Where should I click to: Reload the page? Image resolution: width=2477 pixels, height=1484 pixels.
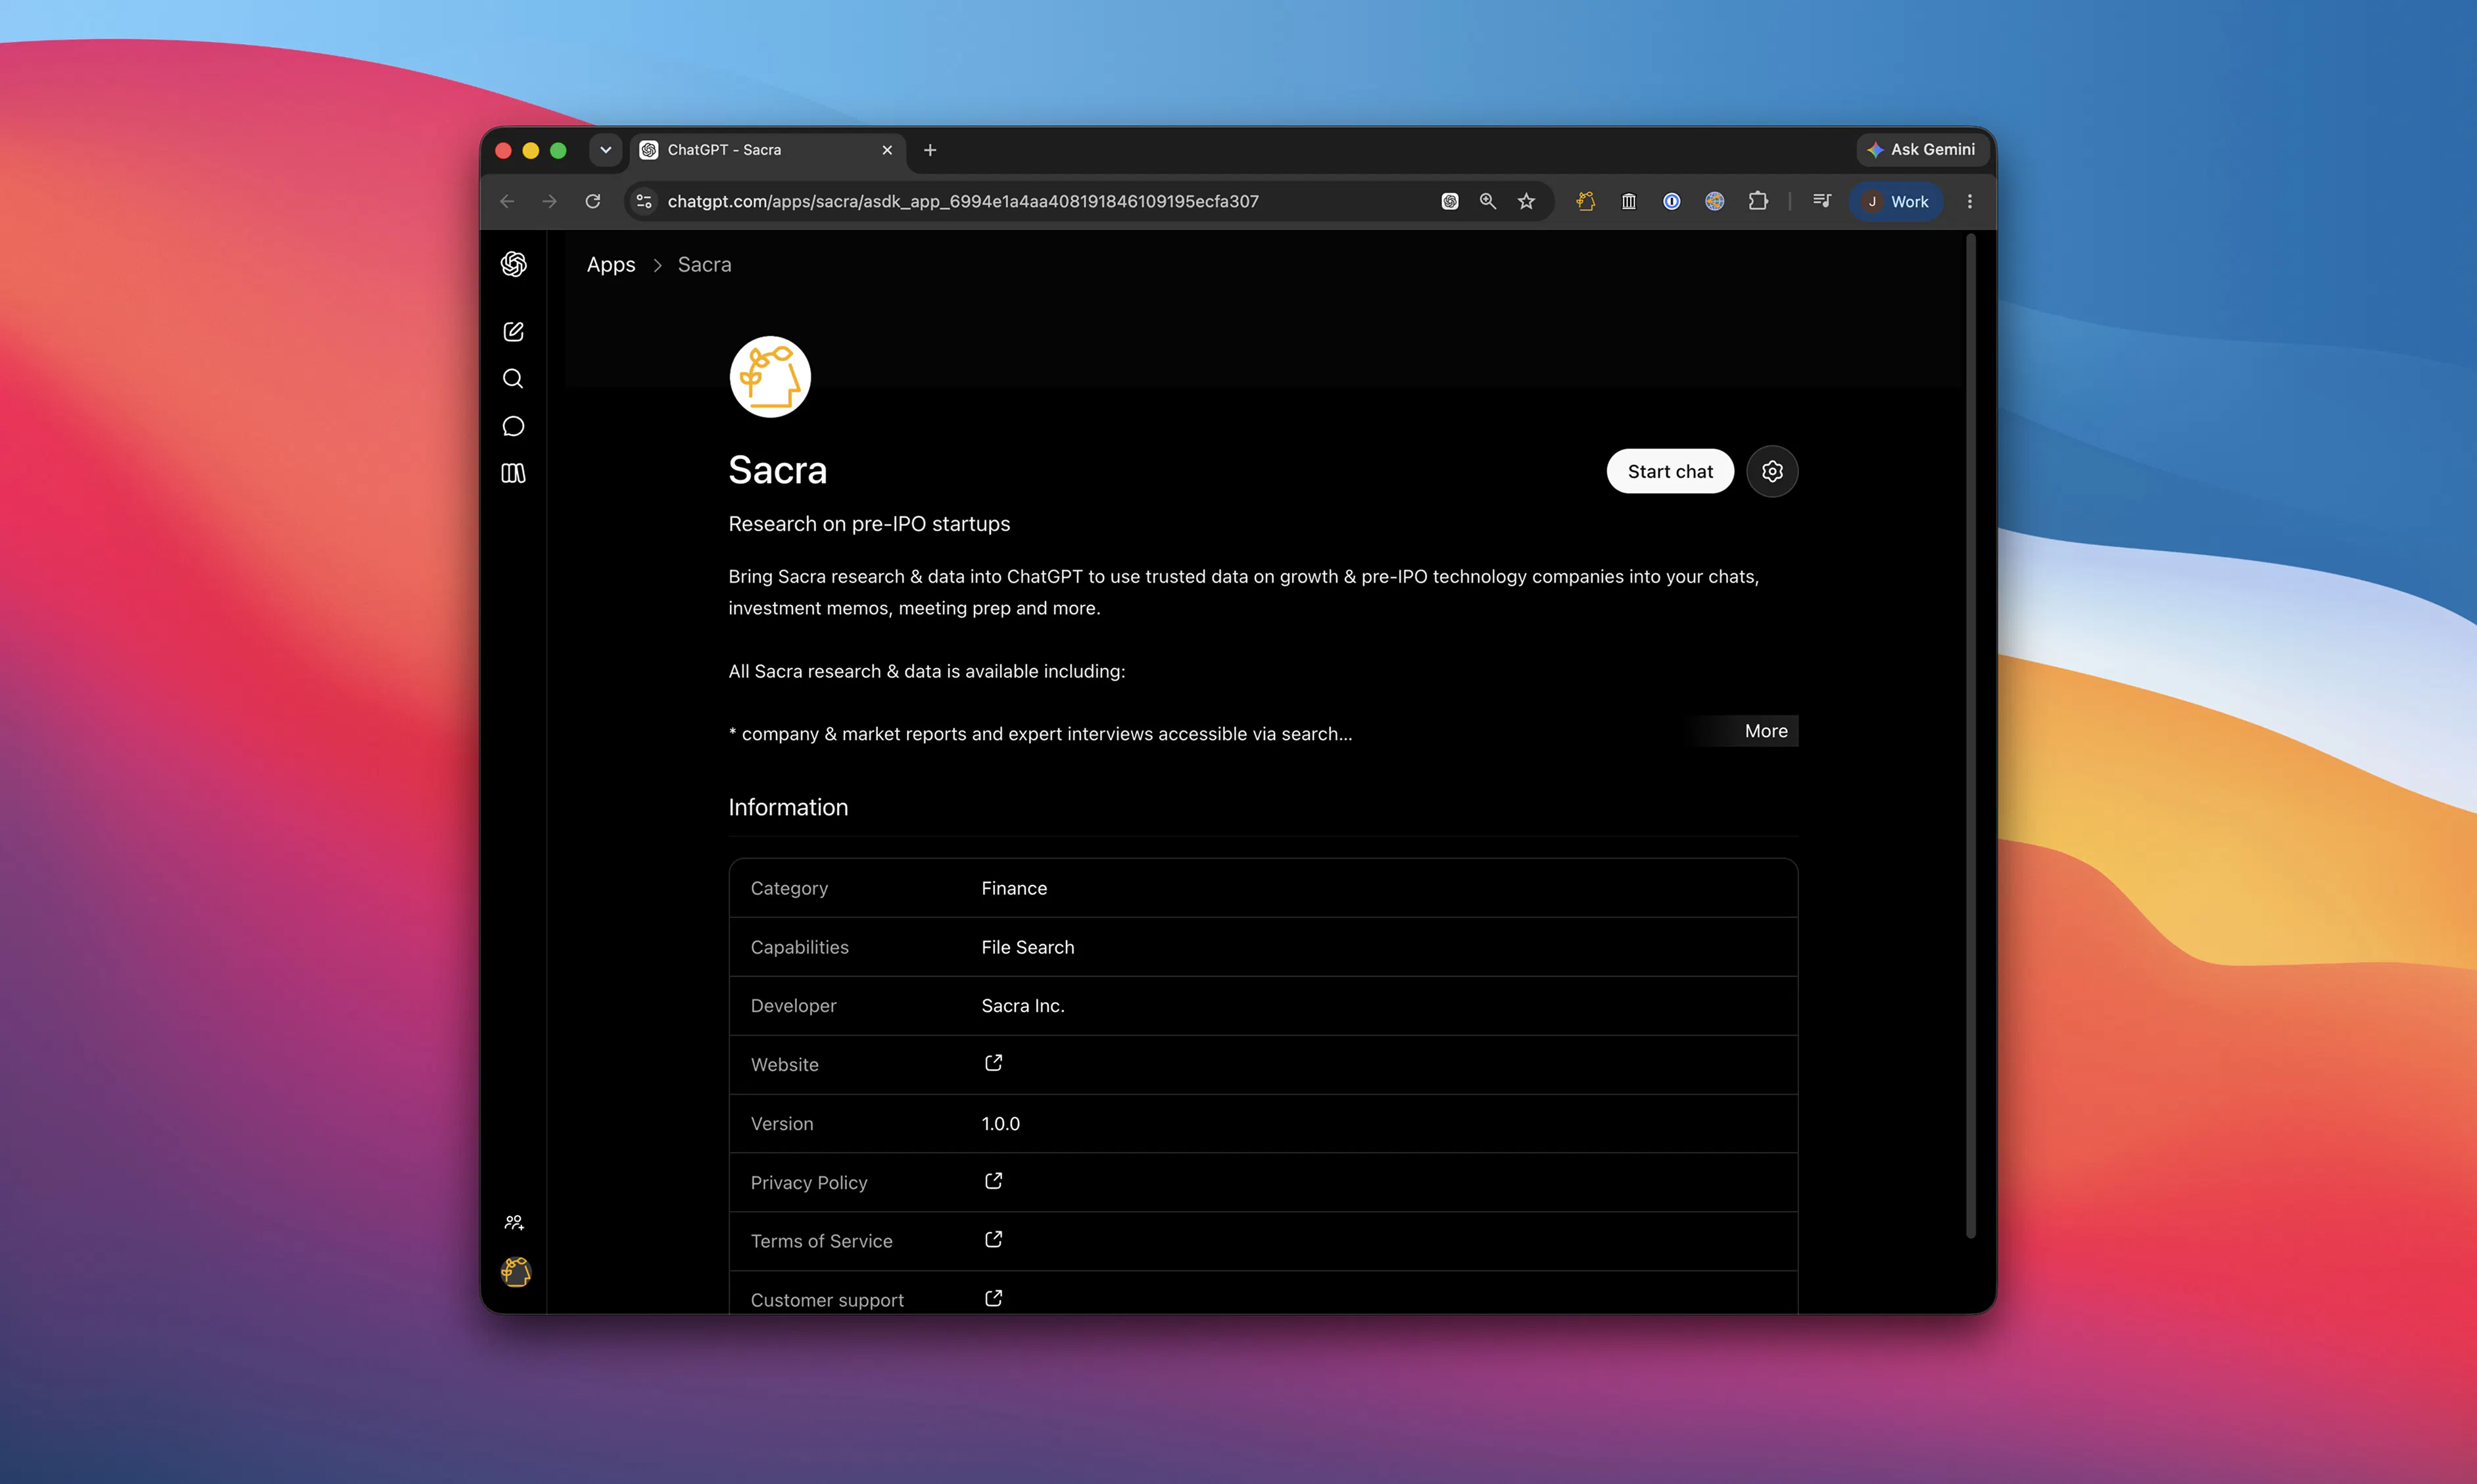click(x=593, y=201)
